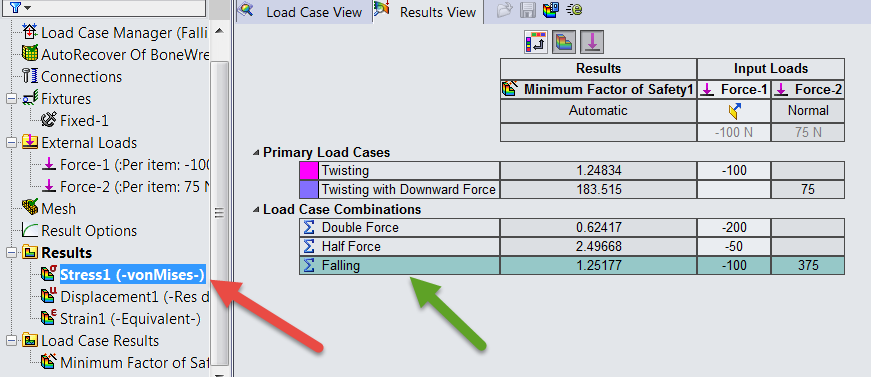Toggle the leftmost results icon button above the table
This screenshot has height=377, width=871.
pos(536,42)
